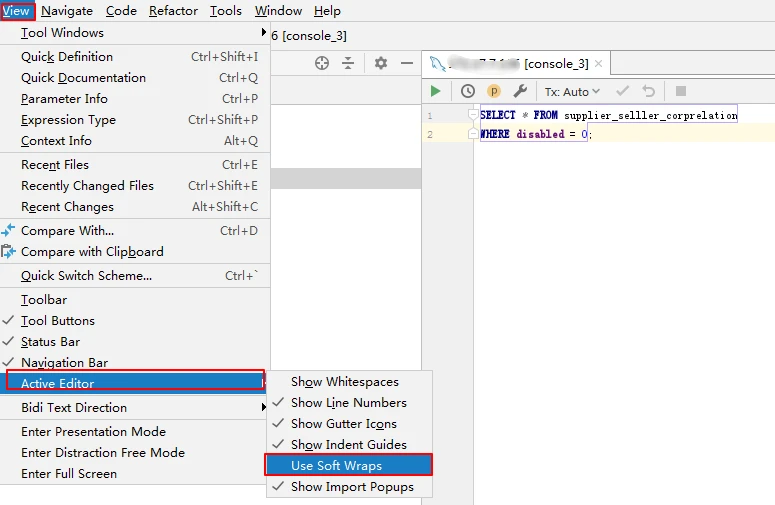The width and height of the screenshot is (775, 505).
Task: Click the table name supplier_selller_corprelation
Action: point(650,115)
